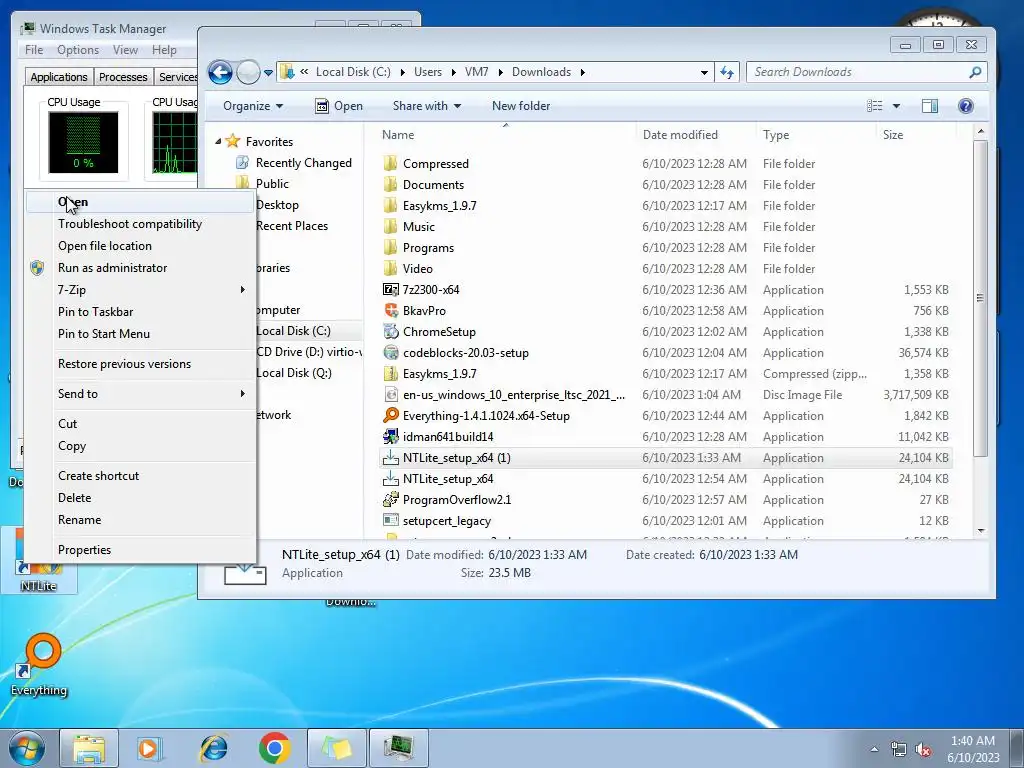Viewport: 1024px width, 768px height.
Task: Click the taskbar clock showing 1:40 AM
Action: point(972,749)
